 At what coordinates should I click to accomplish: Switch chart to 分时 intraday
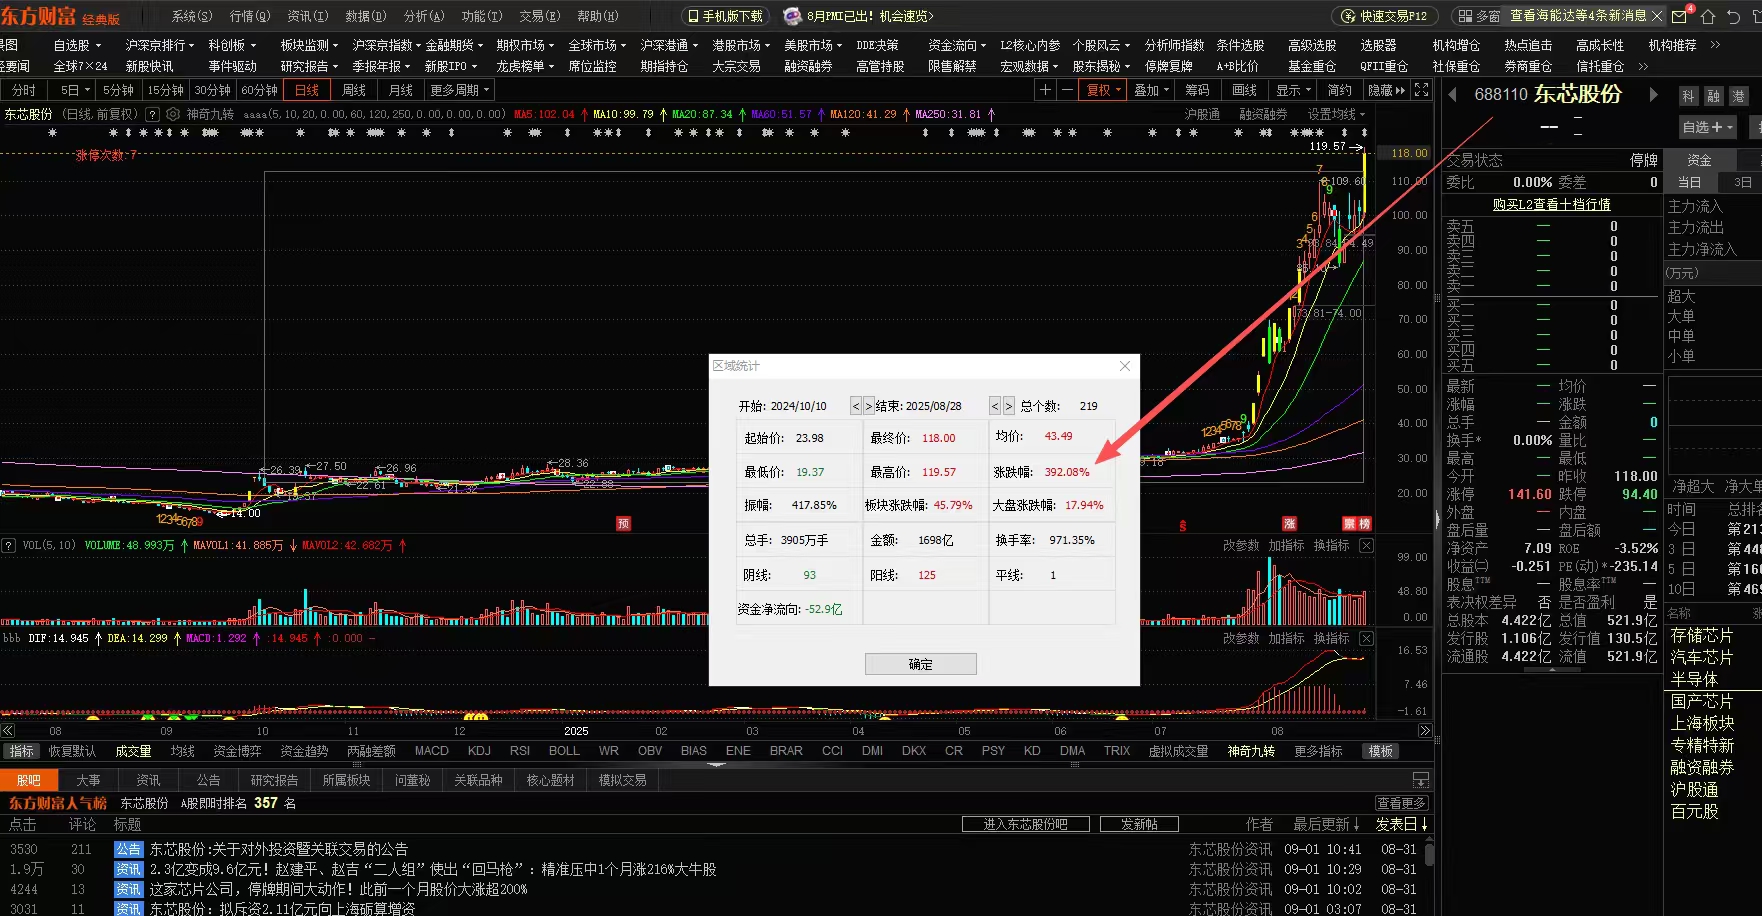(x=24, y=90)
